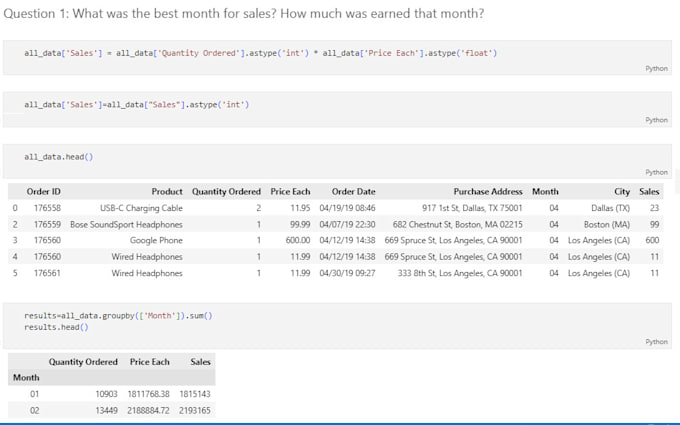Click 'Price Each' header in first table

point(290,192)
